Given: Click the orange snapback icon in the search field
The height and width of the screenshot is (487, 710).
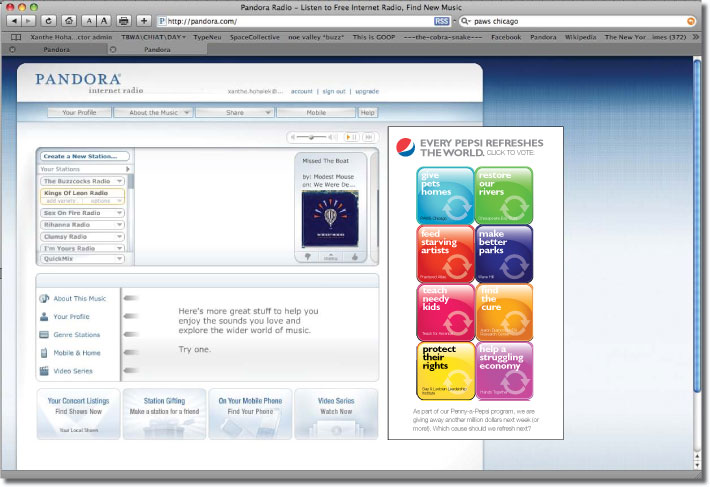Looking at the screenshot, I should (x=691, y=21).
